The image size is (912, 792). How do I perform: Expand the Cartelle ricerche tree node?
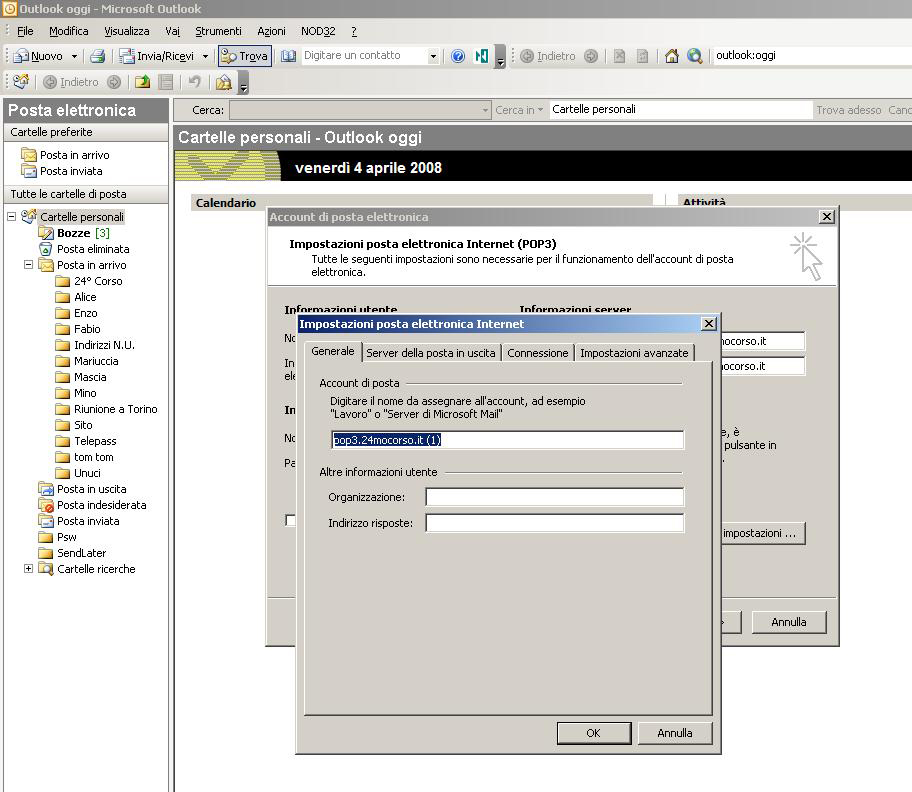click(x=28, y=569)
